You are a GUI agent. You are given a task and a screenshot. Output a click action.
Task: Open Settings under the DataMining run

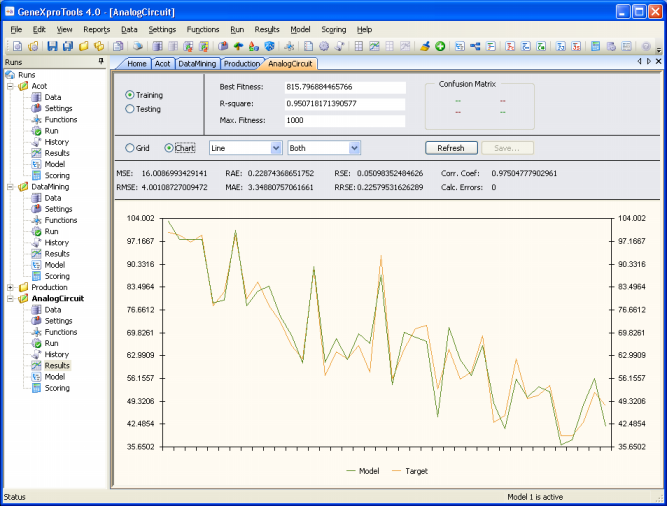coord(58,209)
